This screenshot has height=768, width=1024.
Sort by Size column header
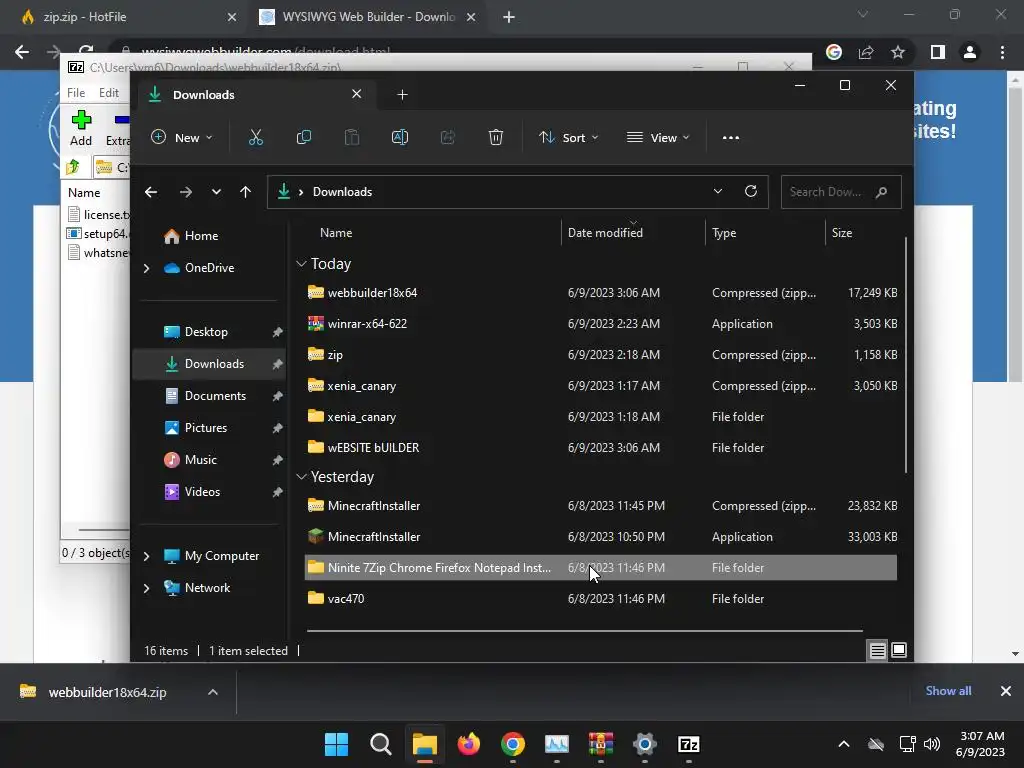pos(842,233)
